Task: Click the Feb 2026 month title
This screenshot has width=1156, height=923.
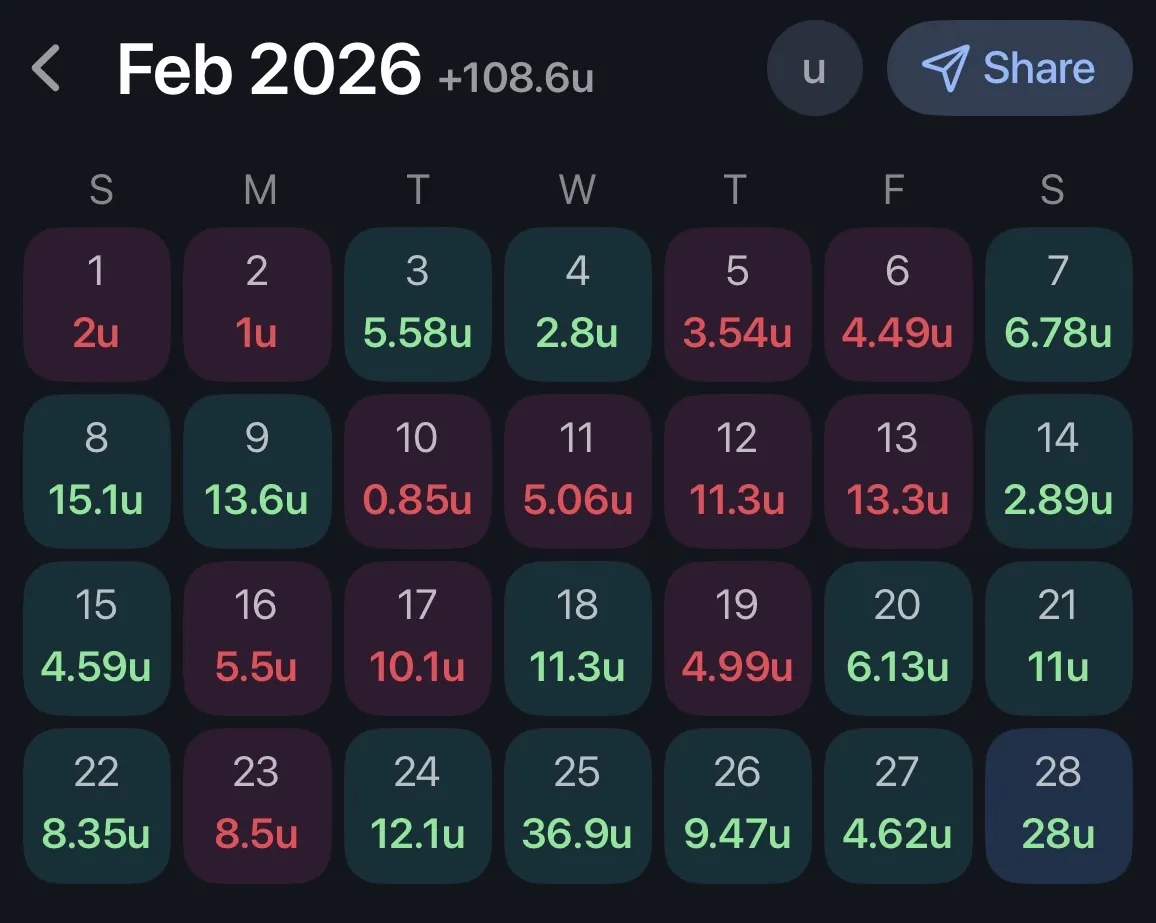Action: 268,68
